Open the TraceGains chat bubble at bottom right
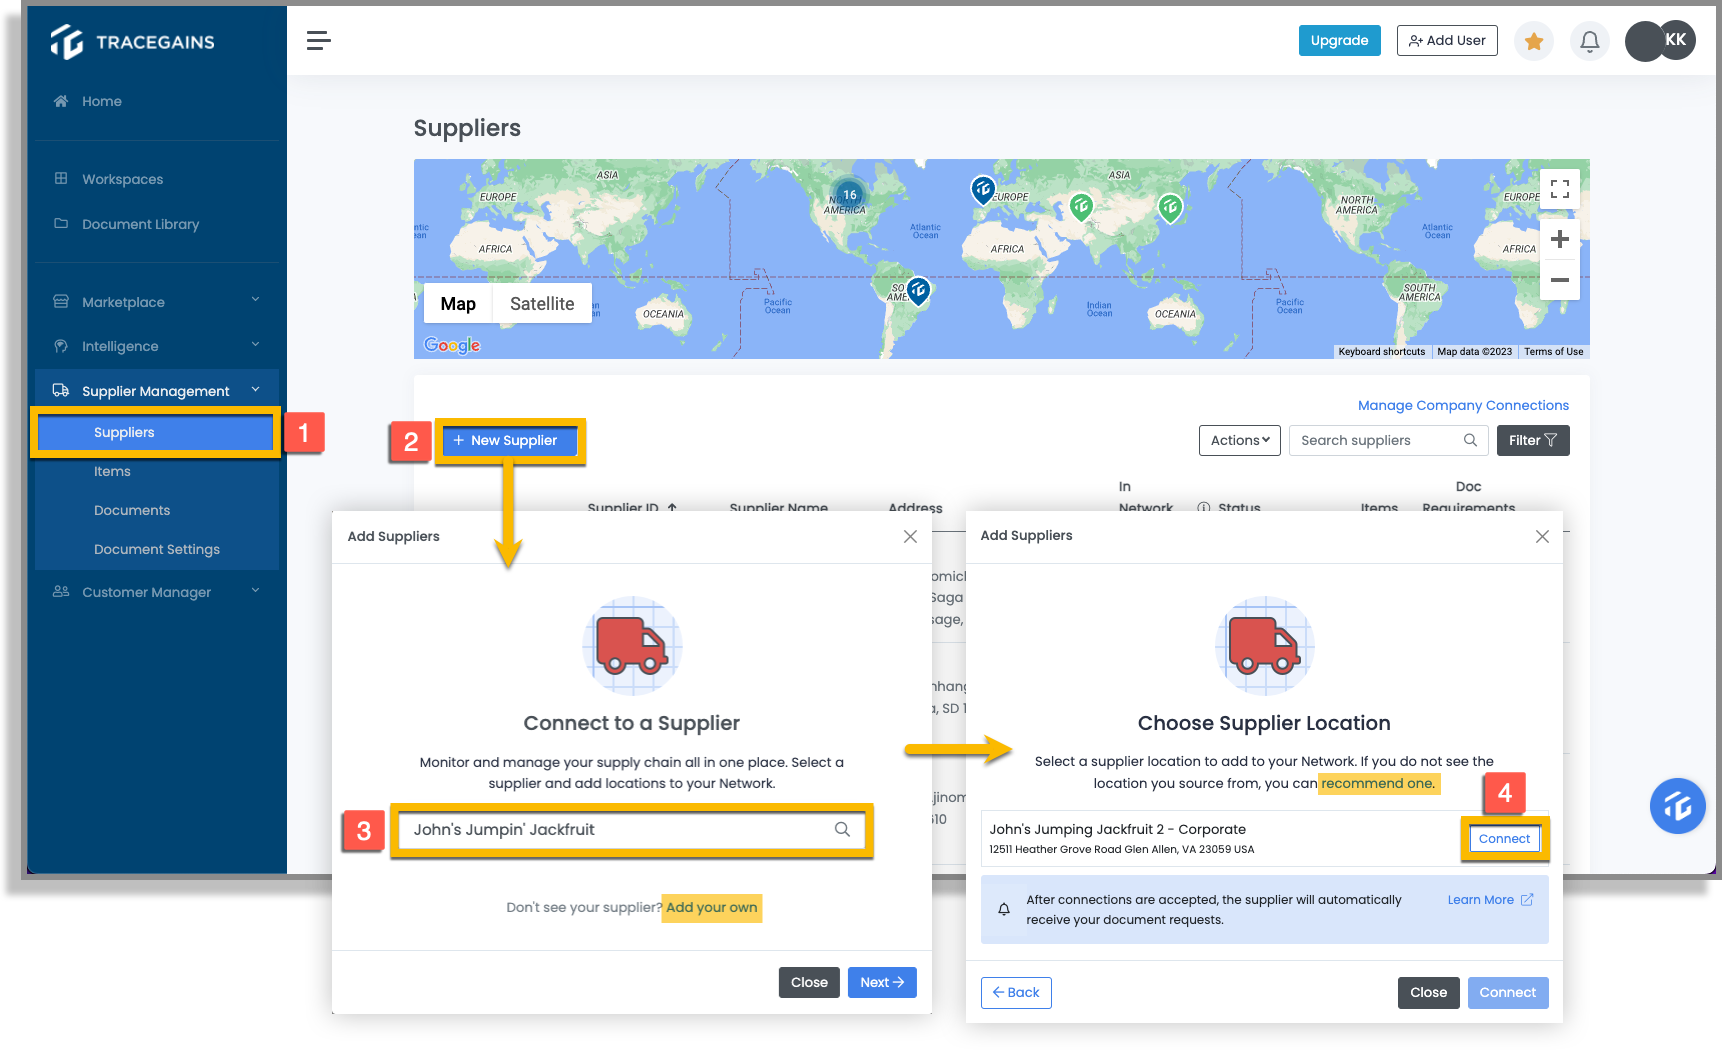The height and width of the screenshot is (1051, 1722). click(x=1677, y=806)
